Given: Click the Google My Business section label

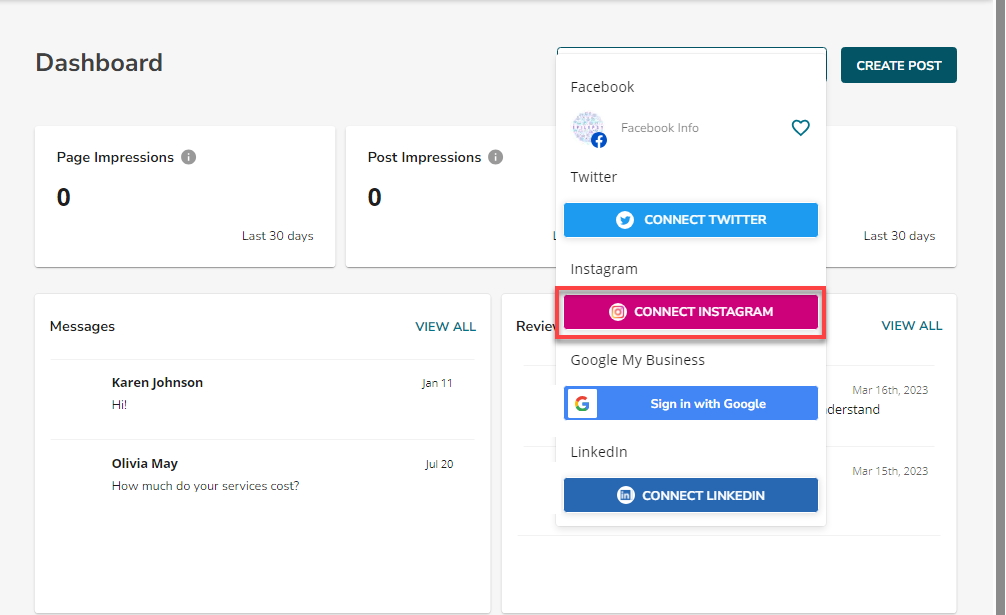Looking at the screenshot, I should [x=637, y=360].
